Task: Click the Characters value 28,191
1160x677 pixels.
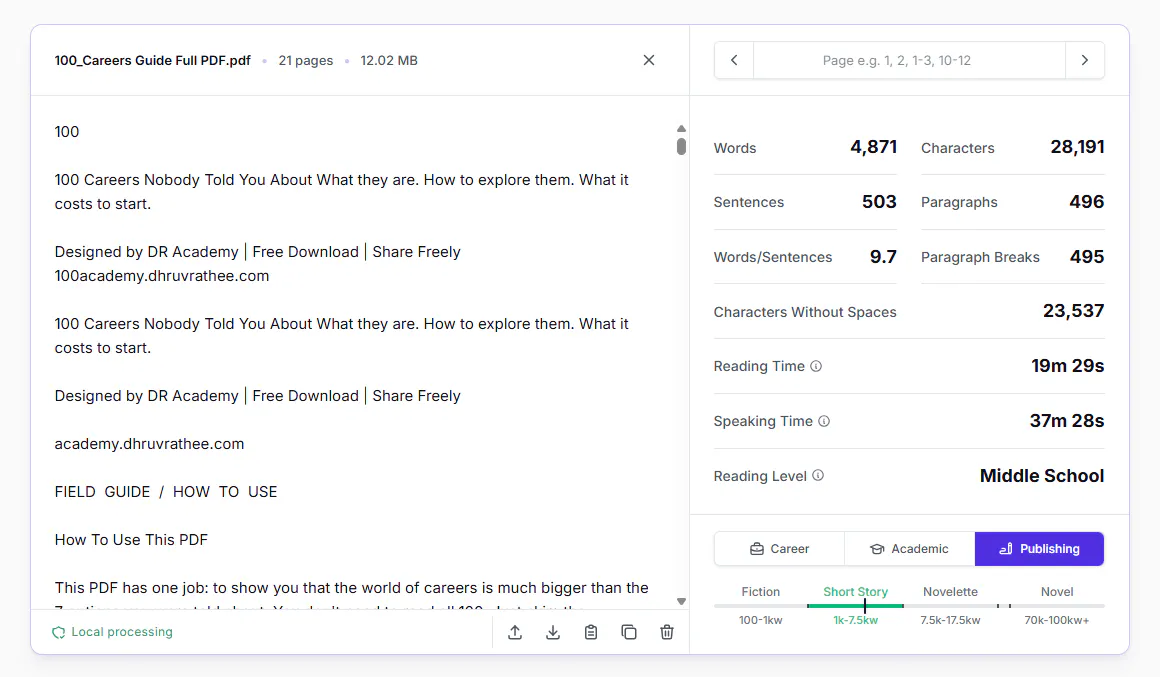Action: (x=1077, y=147)
